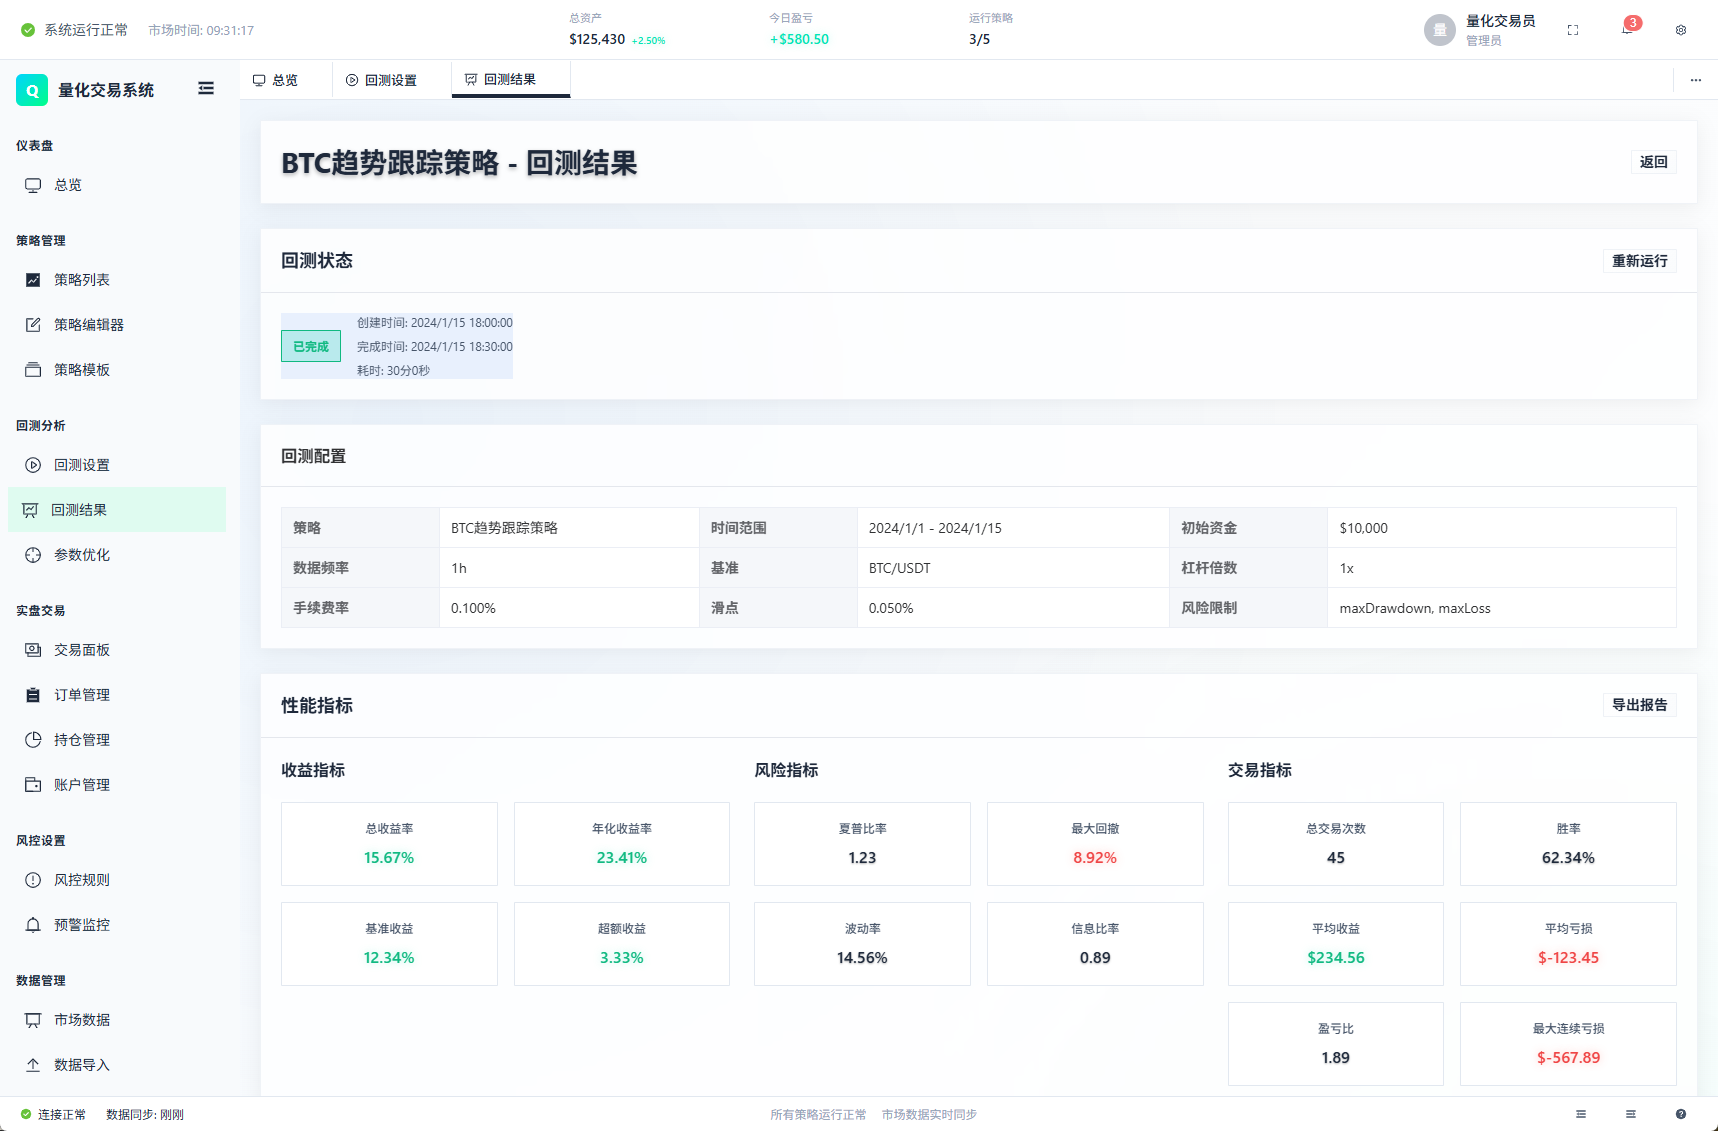Click 总交易次数 45 card
Viewport: 1718px width, 1131px height.
1336,844
